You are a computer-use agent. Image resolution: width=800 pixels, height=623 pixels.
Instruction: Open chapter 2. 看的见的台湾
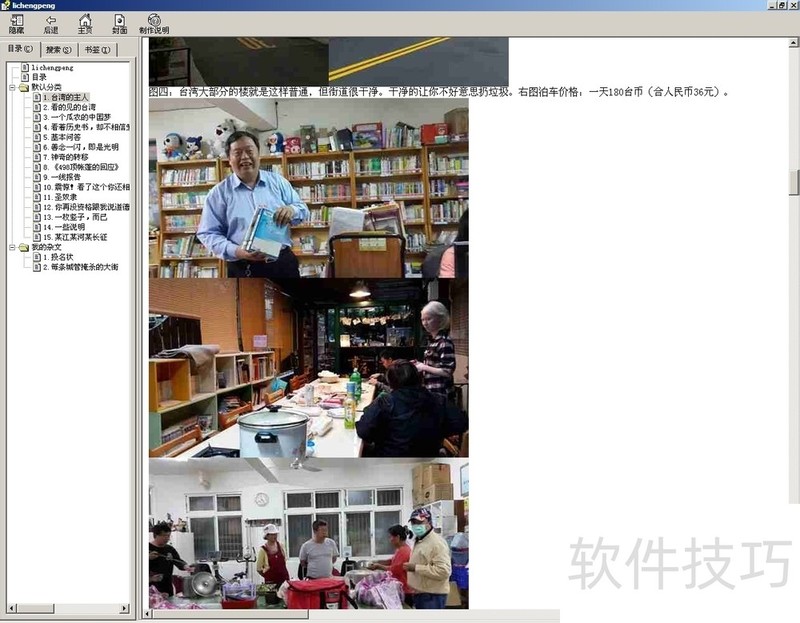pyautogui.click(x=69, y=107)
